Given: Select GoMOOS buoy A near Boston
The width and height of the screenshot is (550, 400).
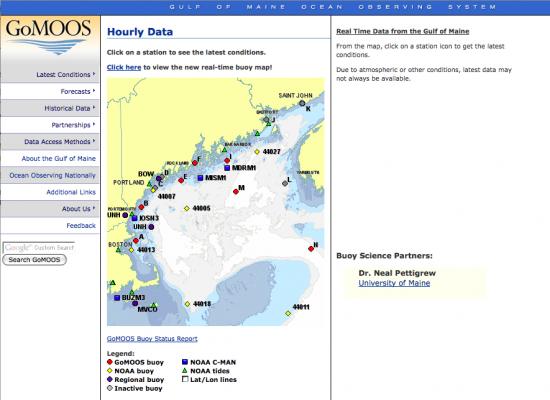Looking at the screenshot, I should (136, 241).
